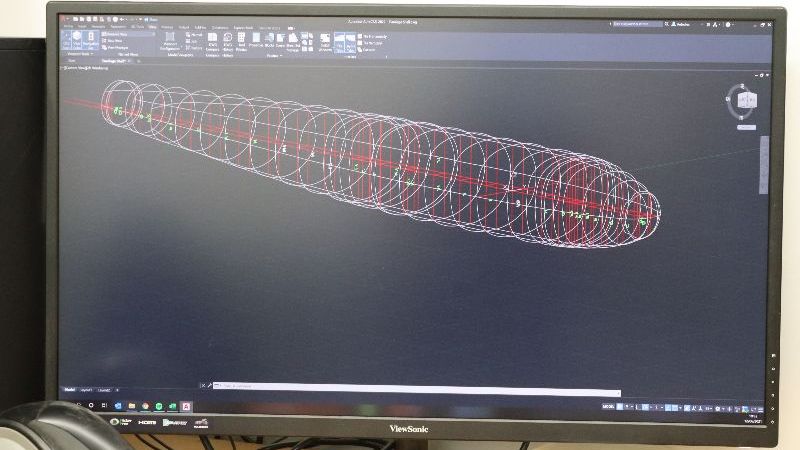Select the Annotate ribbon tab
This screenshot has height=450, width=800.
98,27
